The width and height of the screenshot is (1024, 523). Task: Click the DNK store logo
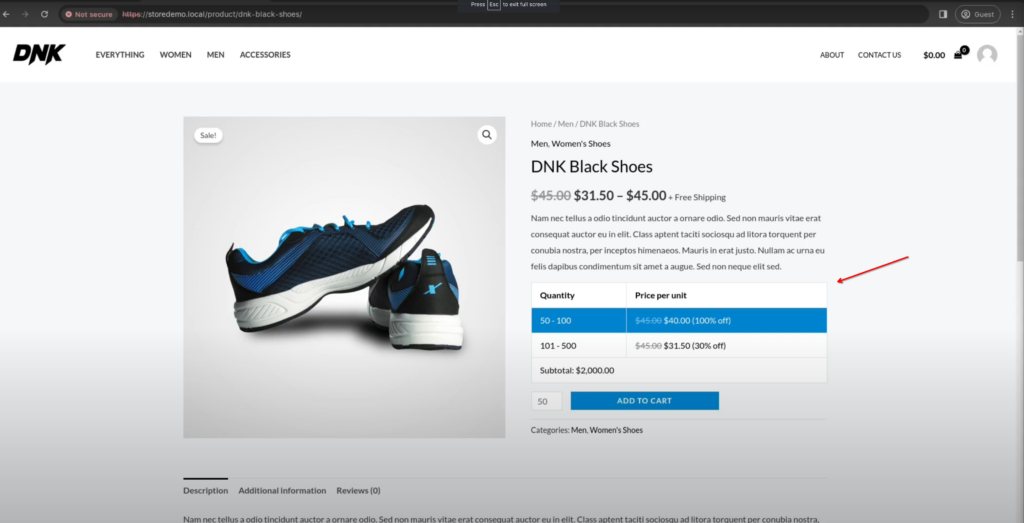click(x=39, y=54)
